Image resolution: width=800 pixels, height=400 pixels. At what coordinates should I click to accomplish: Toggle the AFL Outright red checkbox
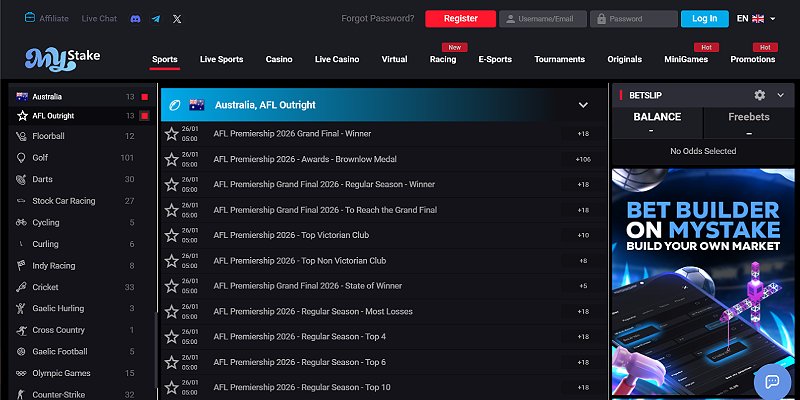145,116
